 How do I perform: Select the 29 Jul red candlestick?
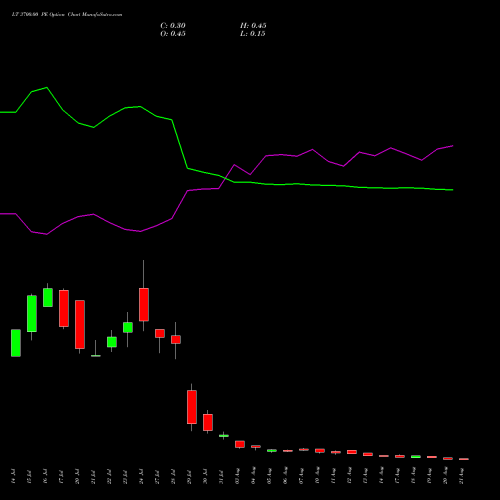(192, 407)
